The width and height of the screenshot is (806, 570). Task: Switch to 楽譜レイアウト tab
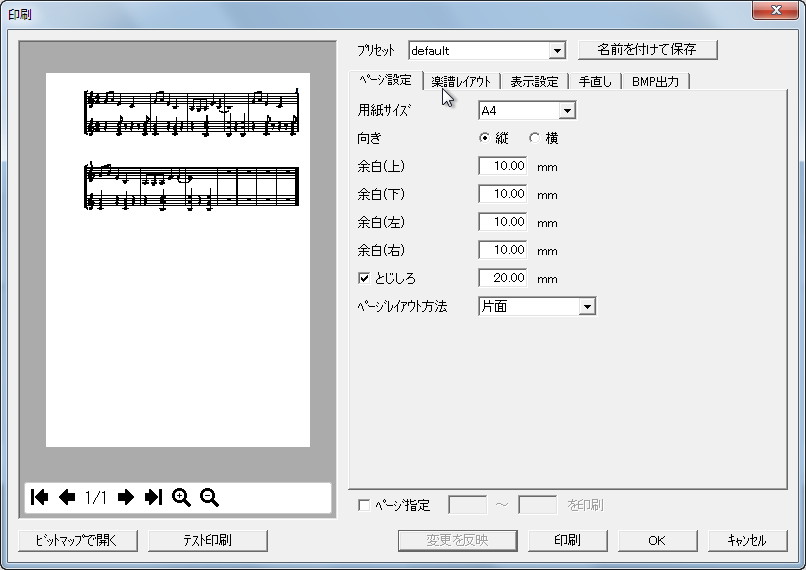(461, 81)
